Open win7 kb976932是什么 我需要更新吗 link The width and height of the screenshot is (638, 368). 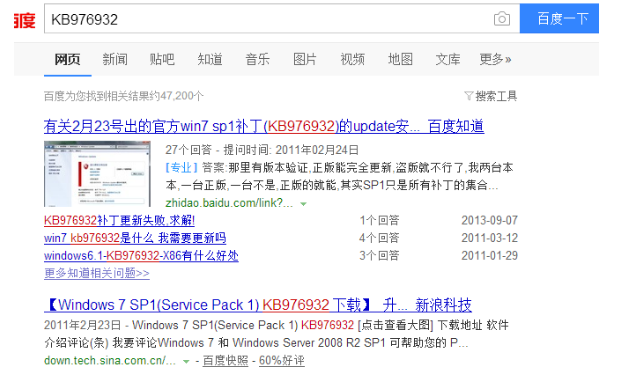135,238
